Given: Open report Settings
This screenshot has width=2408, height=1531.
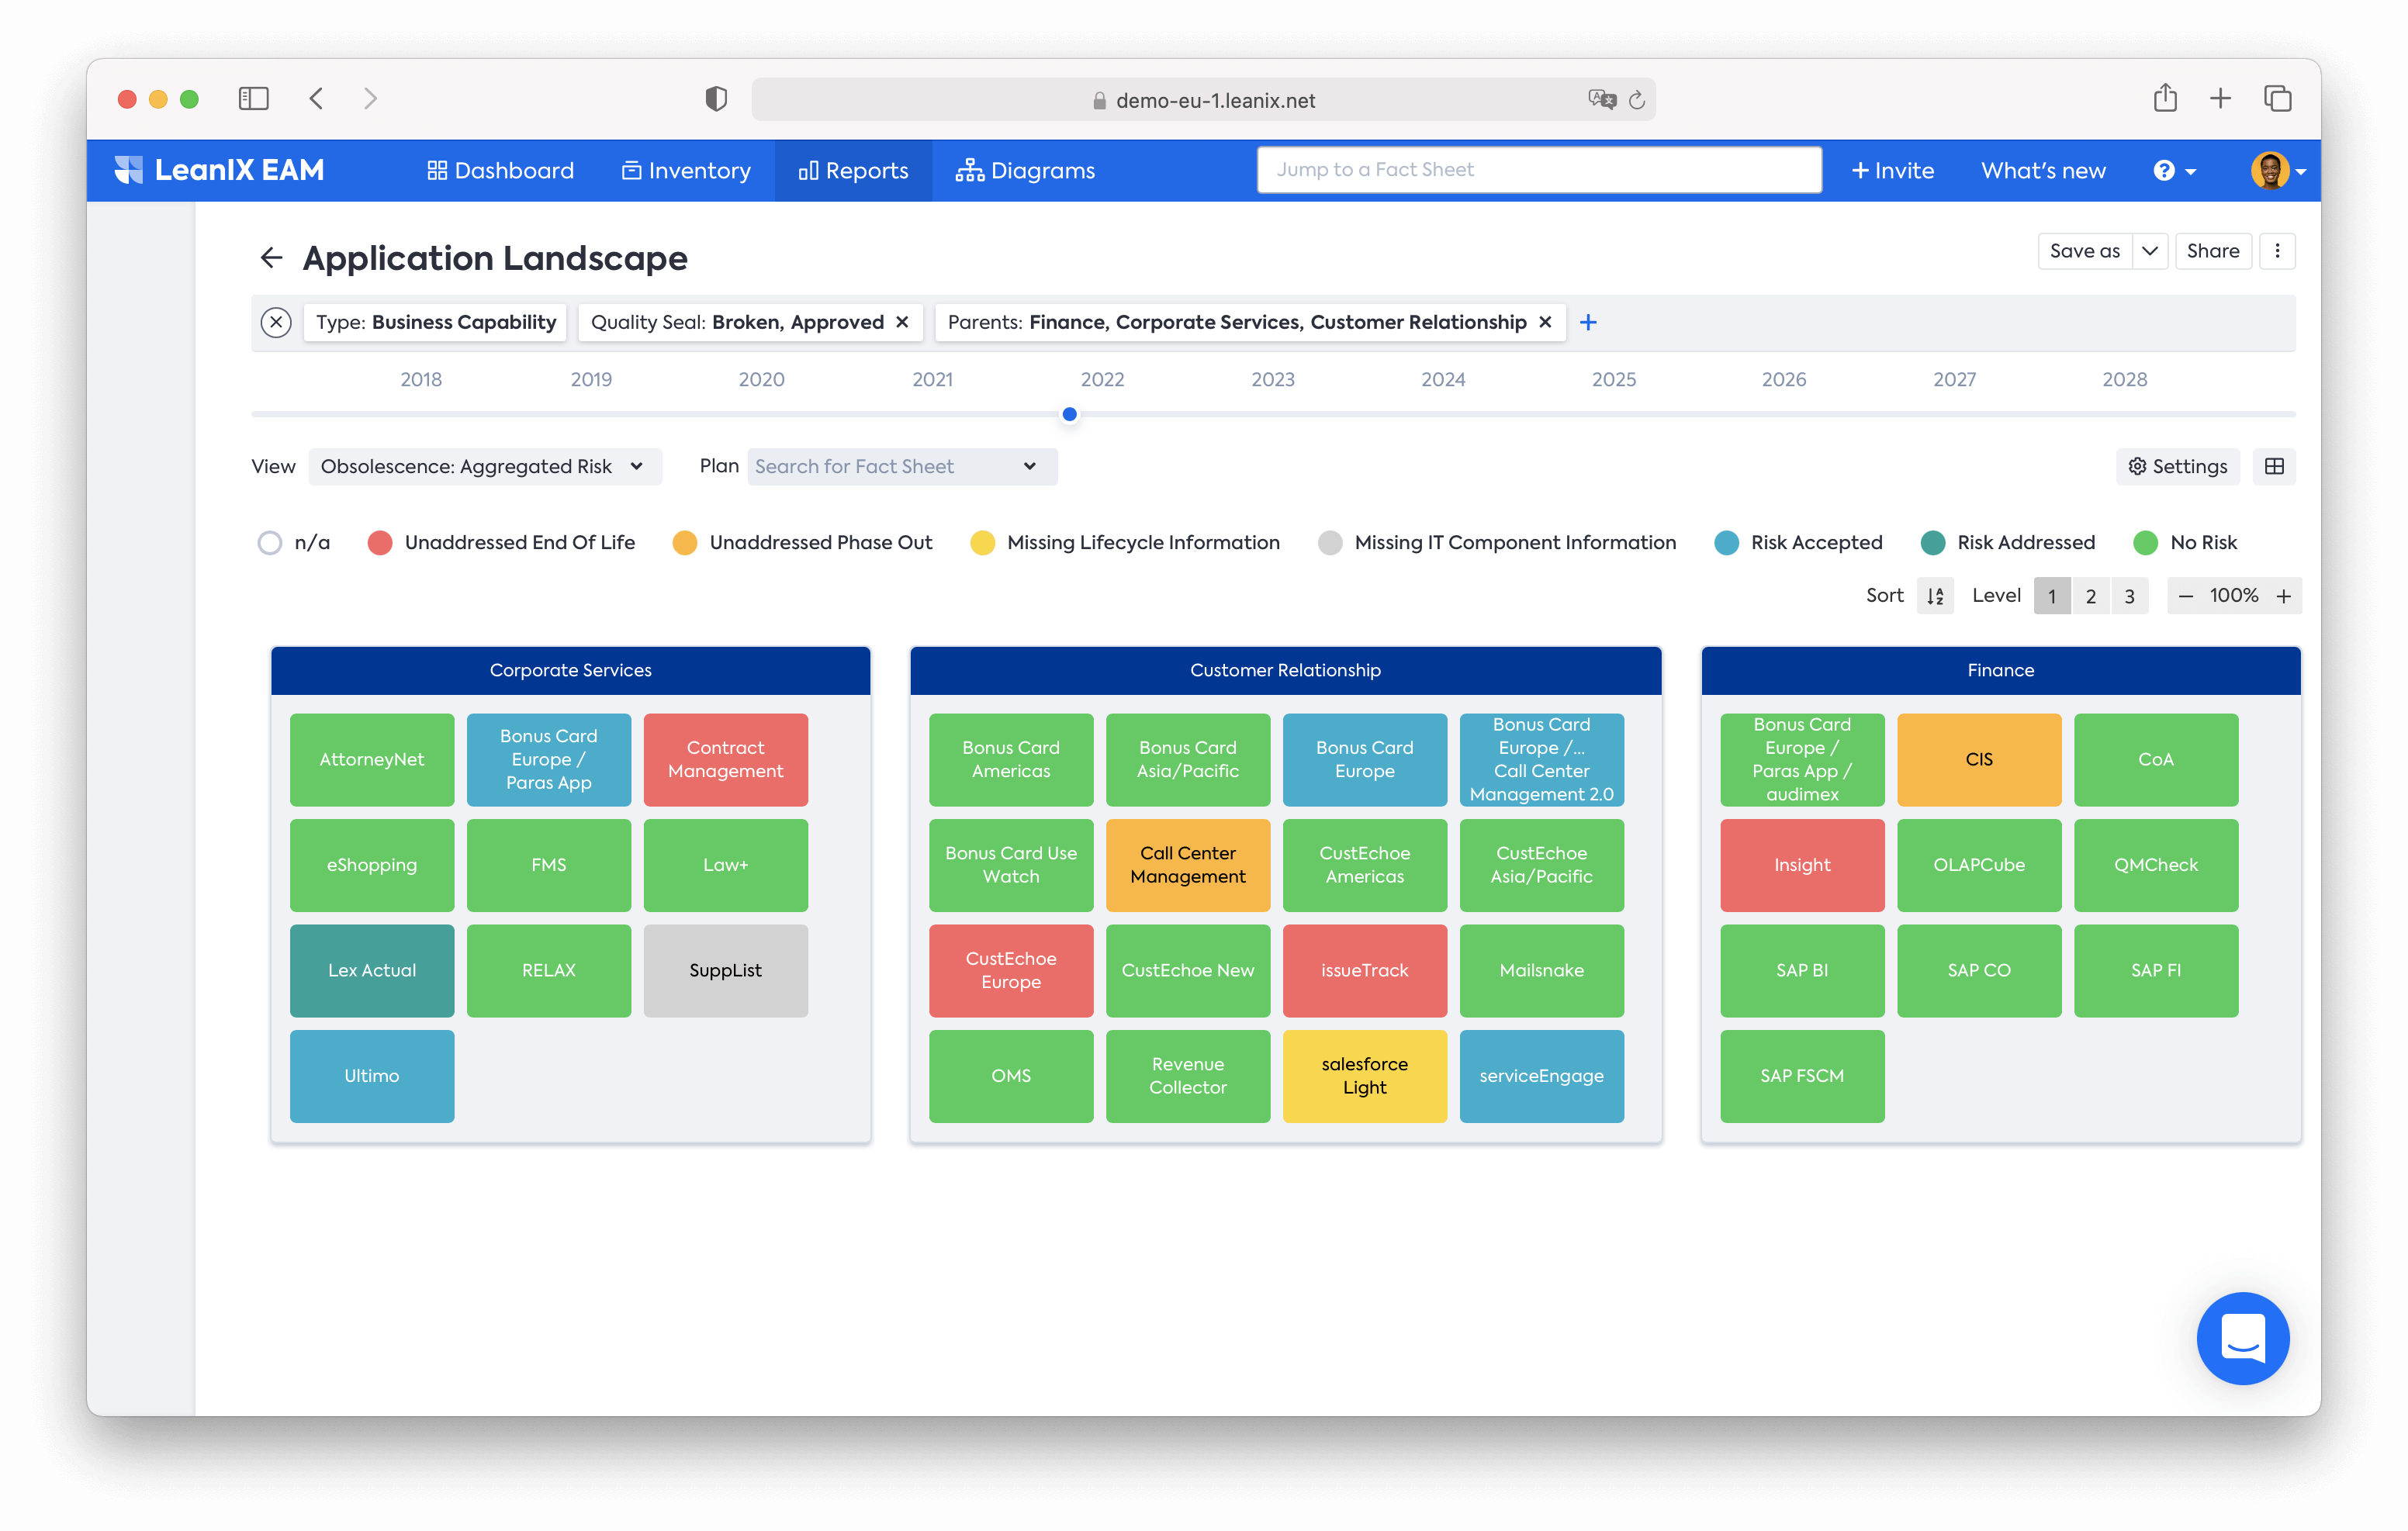Looking at the screenshot, I should pos(2177,466).
